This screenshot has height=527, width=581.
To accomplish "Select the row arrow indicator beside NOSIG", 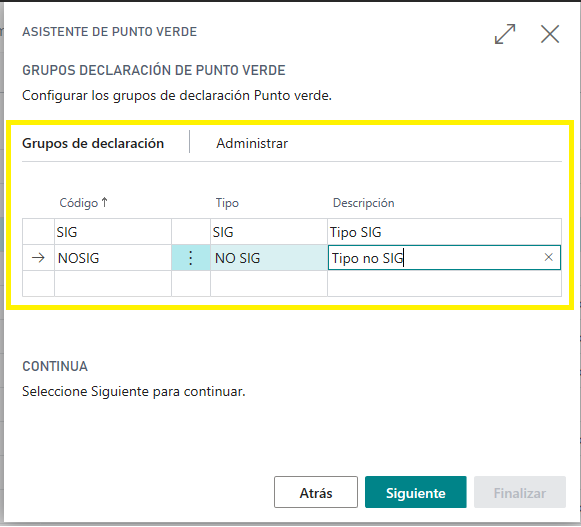I will click(38, 258).
